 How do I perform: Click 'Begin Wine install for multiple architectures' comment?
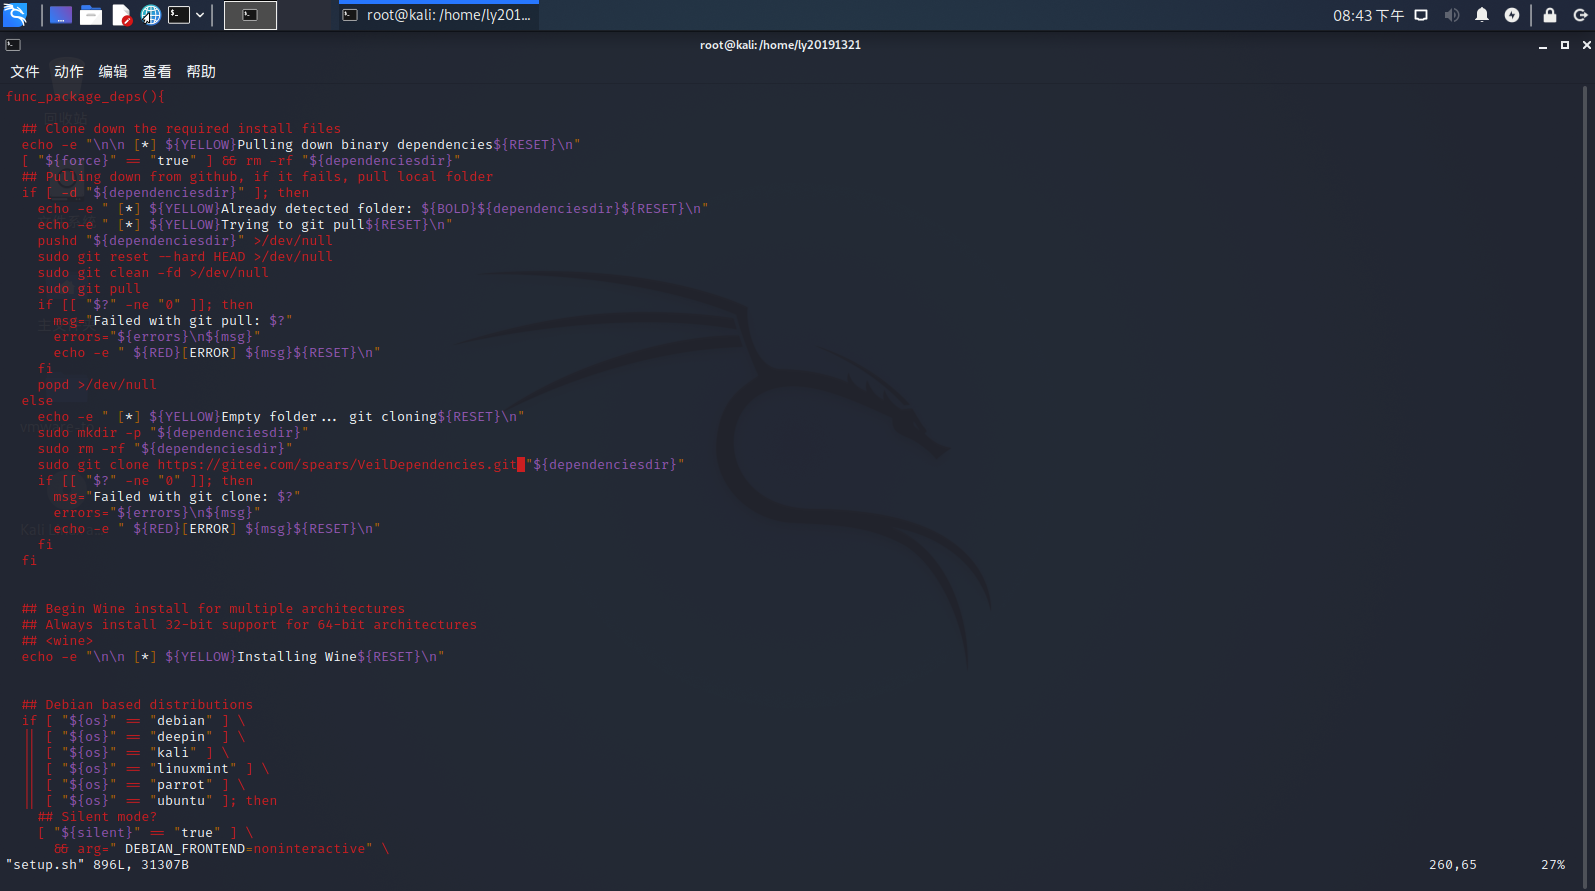click(x=225, y=609)
